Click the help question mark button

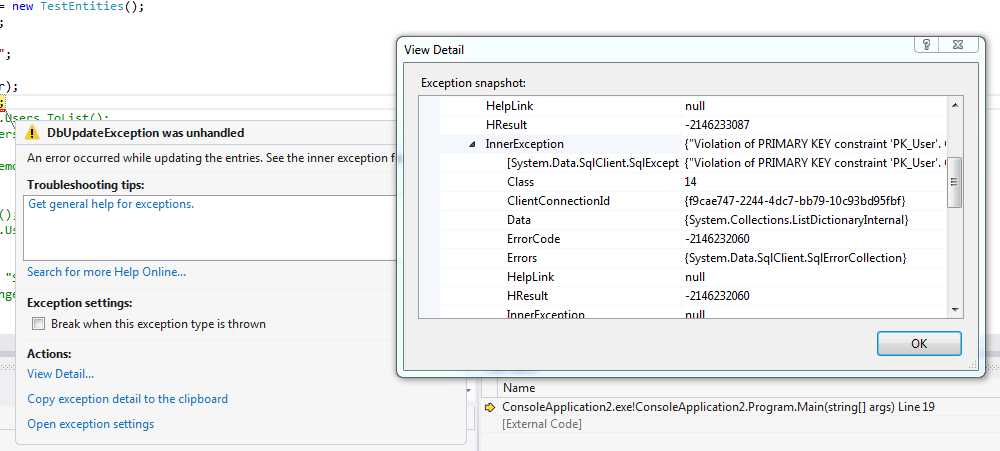coord(928,46)
